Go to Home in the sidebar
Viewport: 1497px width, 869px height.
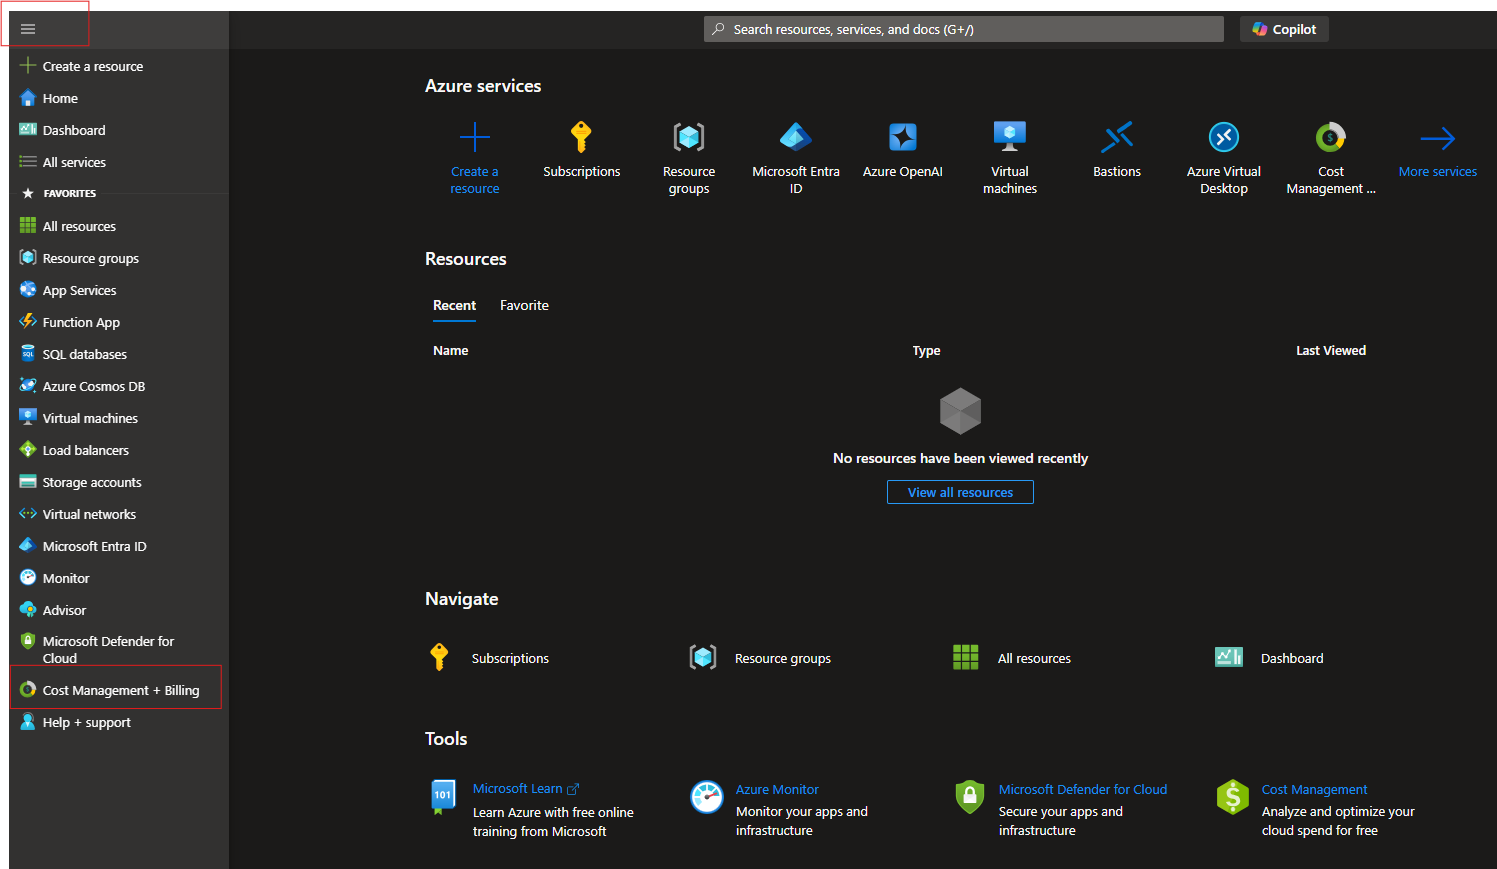pos(49,98)
